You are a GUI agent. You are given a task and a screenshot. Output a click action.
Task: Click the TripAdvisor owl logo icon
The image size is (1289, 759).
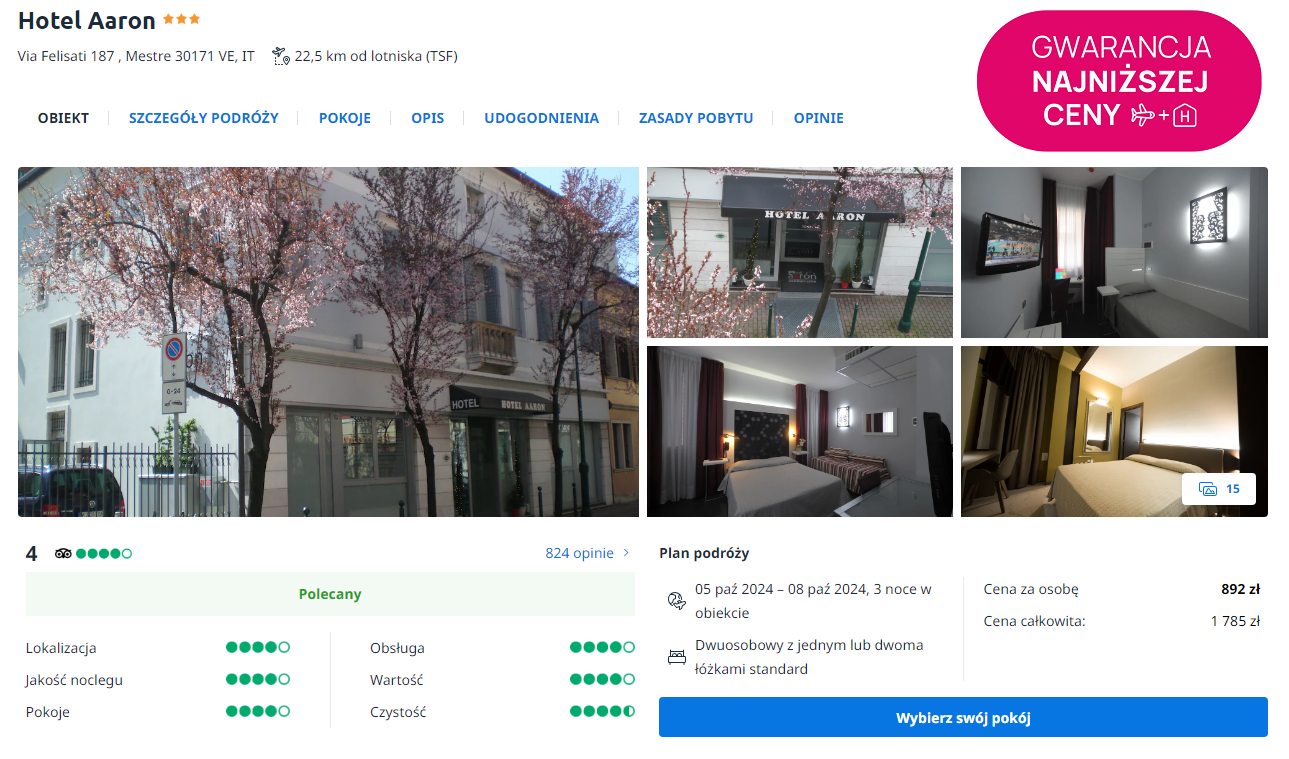point(63,553)
